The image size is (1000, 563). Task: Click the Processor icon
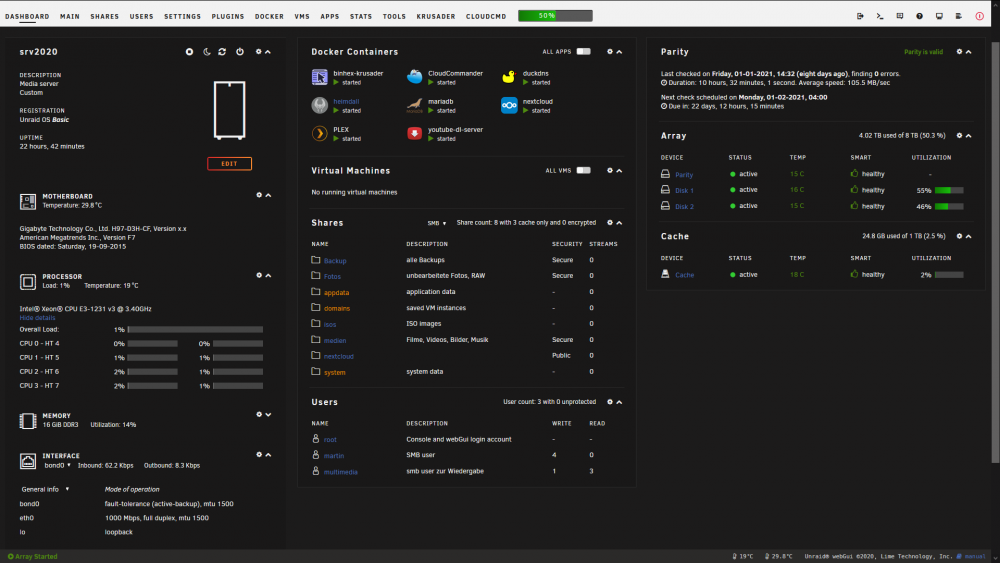[27, 282]
